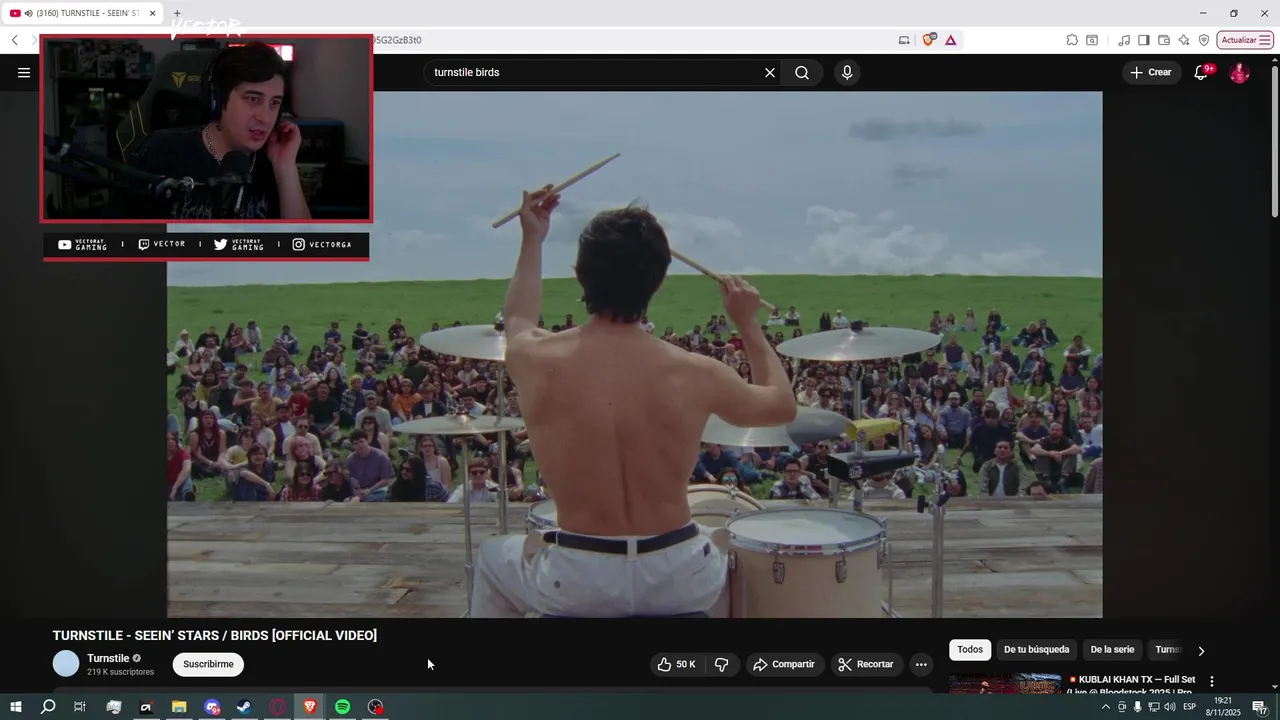Open more actions three-dot menu
The height and width of the screenshot is (720, 1280).
(921, 664)
